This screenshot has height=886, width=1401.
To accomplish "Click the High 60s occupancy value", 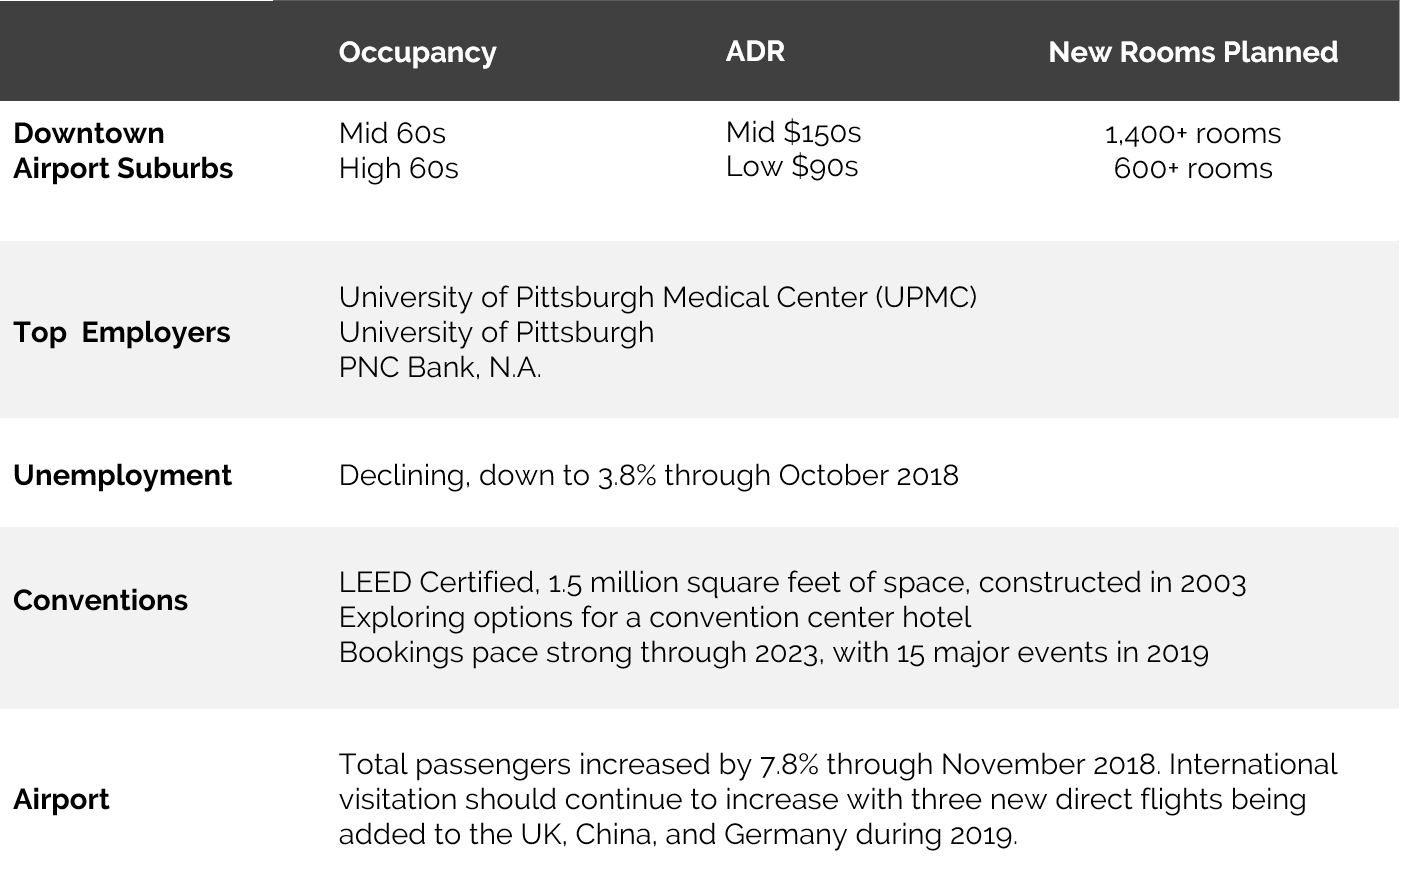I will (x=398, y=168).
